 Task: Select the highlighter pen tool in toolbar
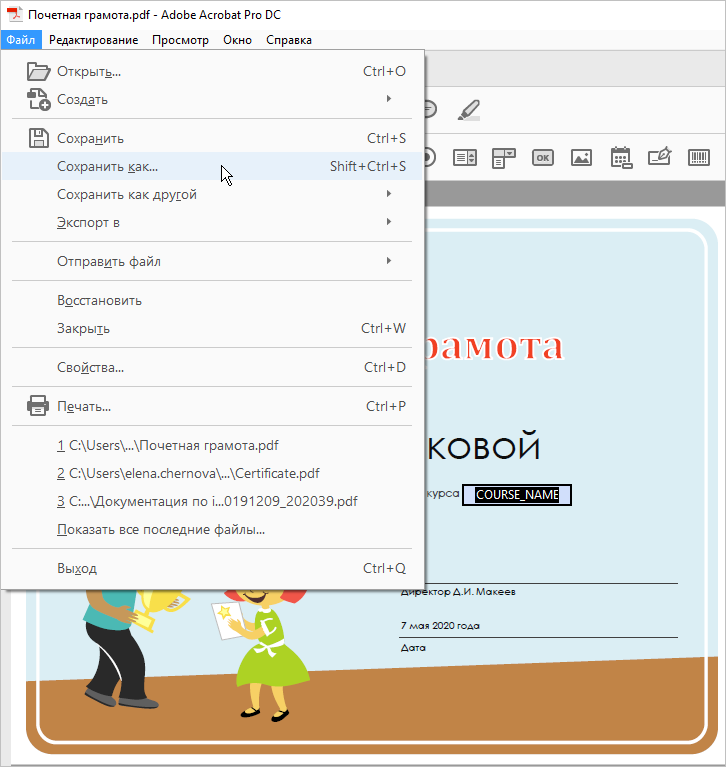pos(469,110)
